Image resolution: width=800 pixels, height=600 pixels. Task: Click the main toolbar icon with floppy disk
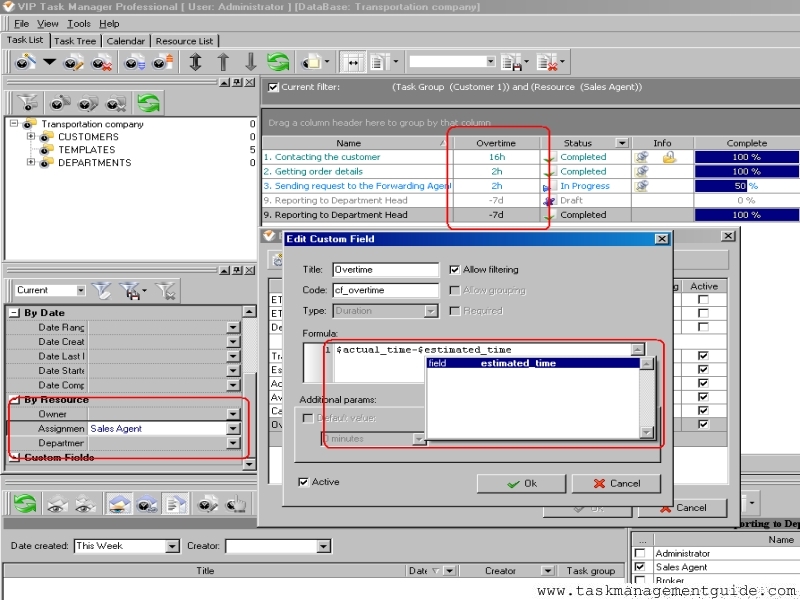pyautogui.click(x=512, y=63)
